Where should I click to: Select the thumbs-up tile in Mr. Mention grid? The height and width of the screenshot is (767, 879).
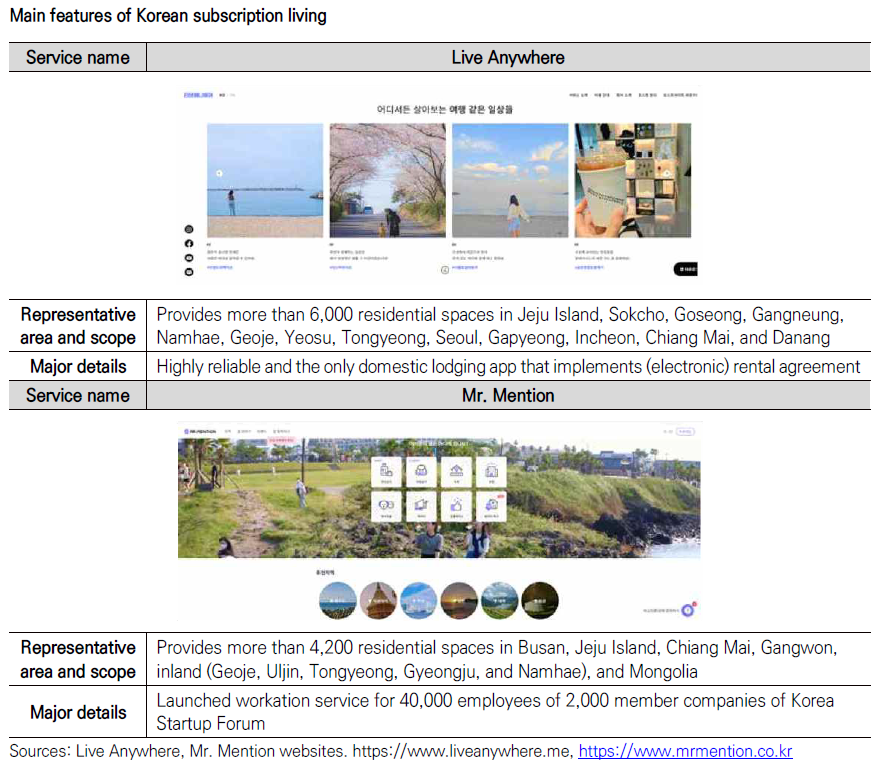(x=456, y=507)
